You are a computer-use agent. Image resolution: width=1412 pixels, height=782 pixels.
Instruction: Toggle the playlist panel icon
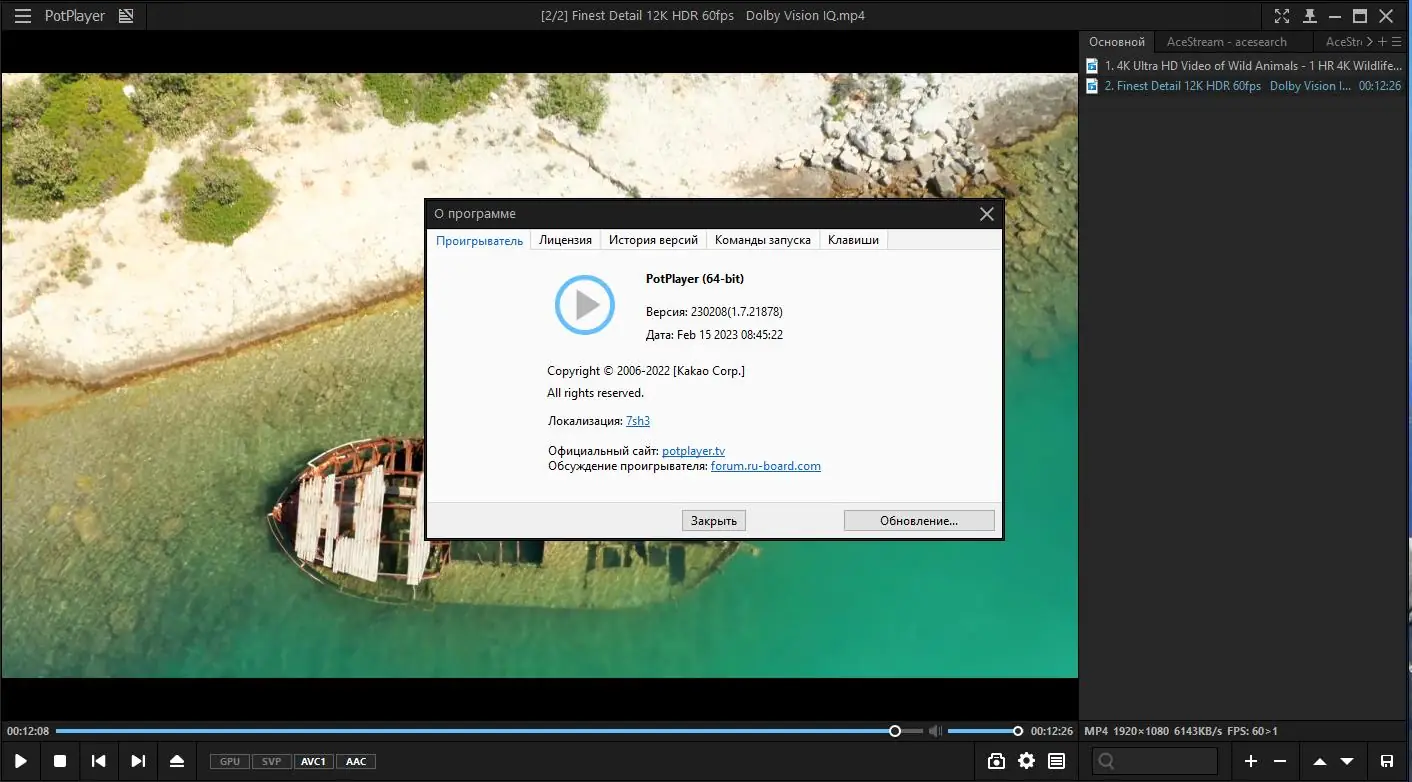1056,761
